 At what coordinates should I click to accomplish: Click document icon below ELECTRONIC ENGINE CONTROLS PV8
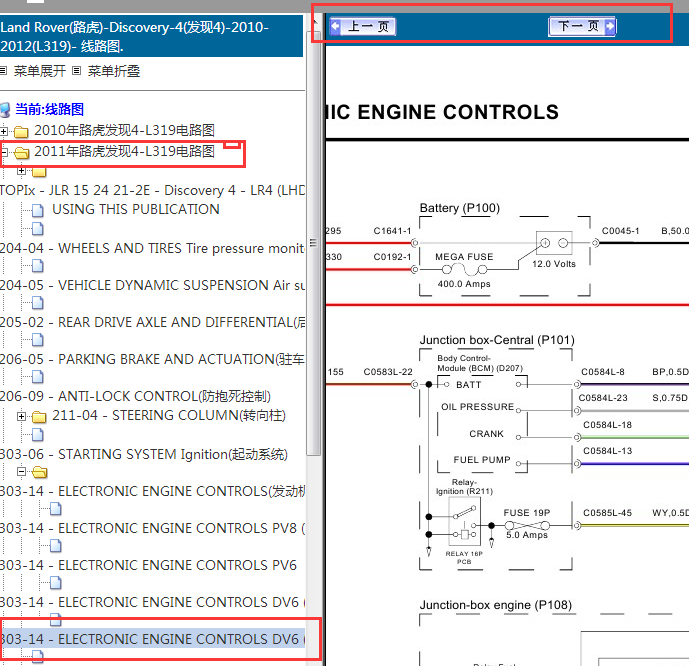tap(55, 546)
